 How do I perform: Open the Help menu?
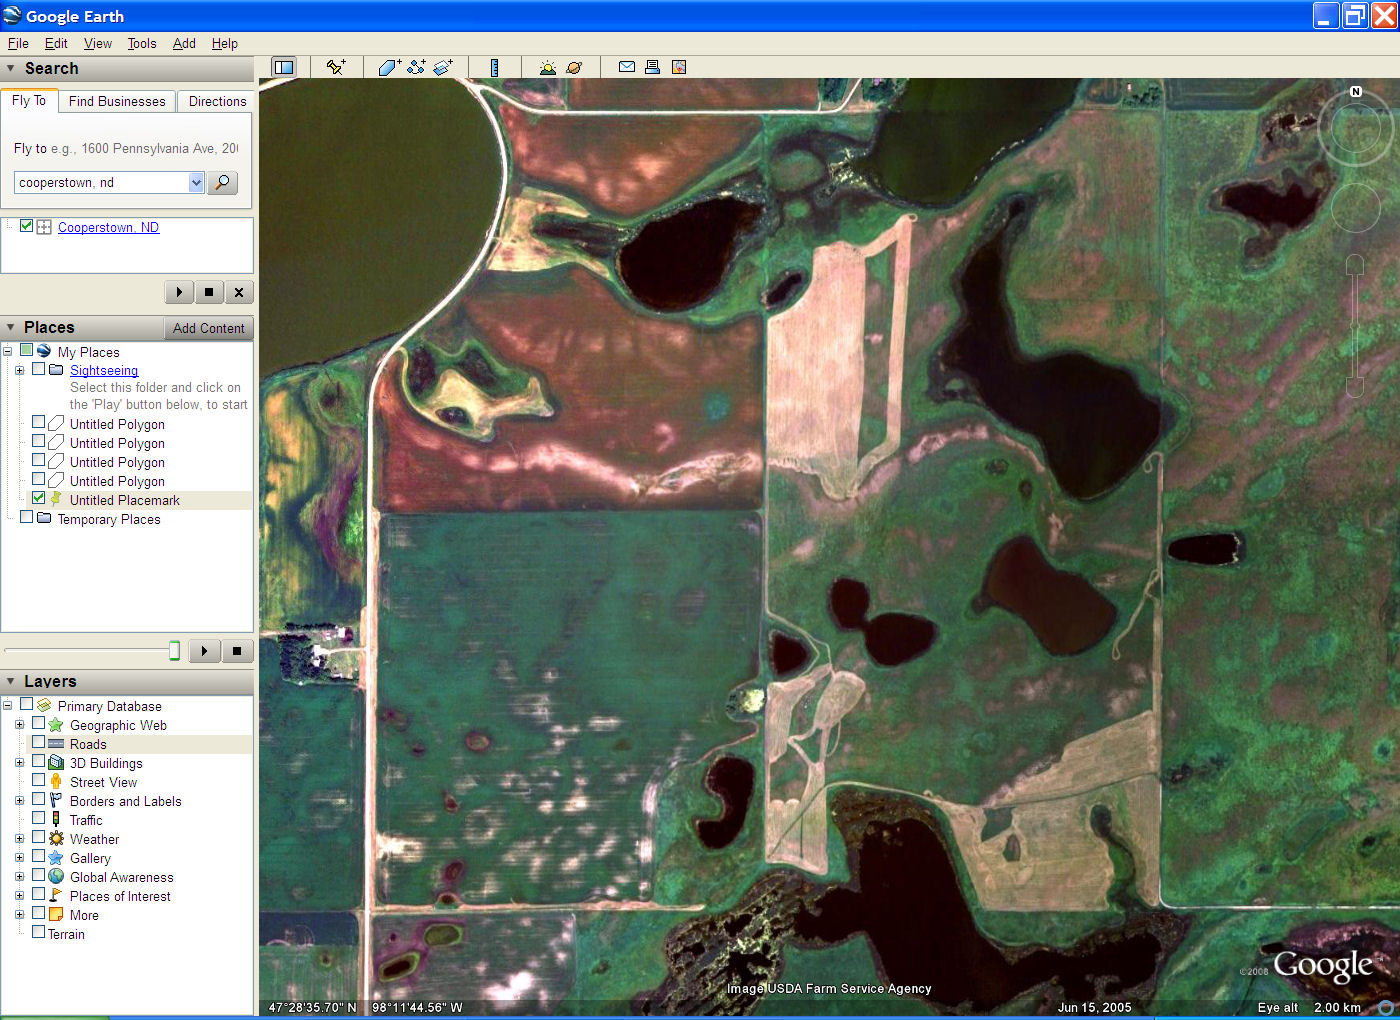225,43
